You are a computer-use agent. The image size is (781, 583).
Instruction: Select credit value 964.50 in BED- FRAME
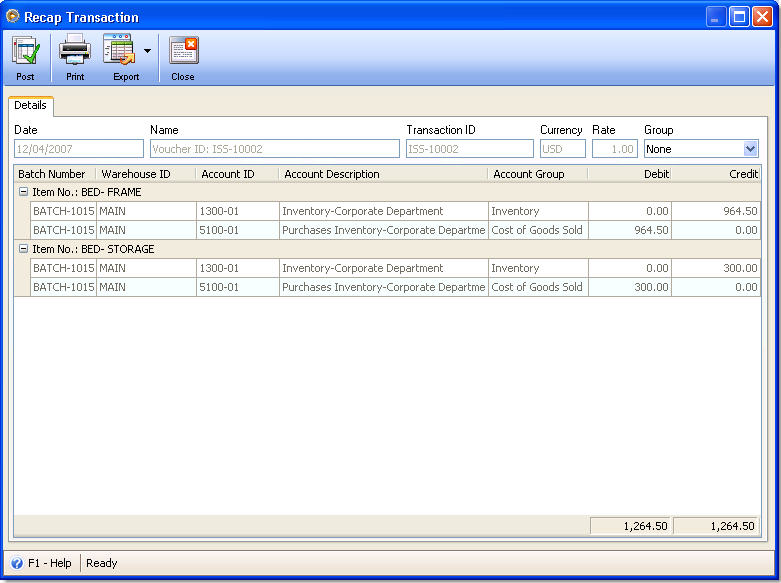(716, 211)
